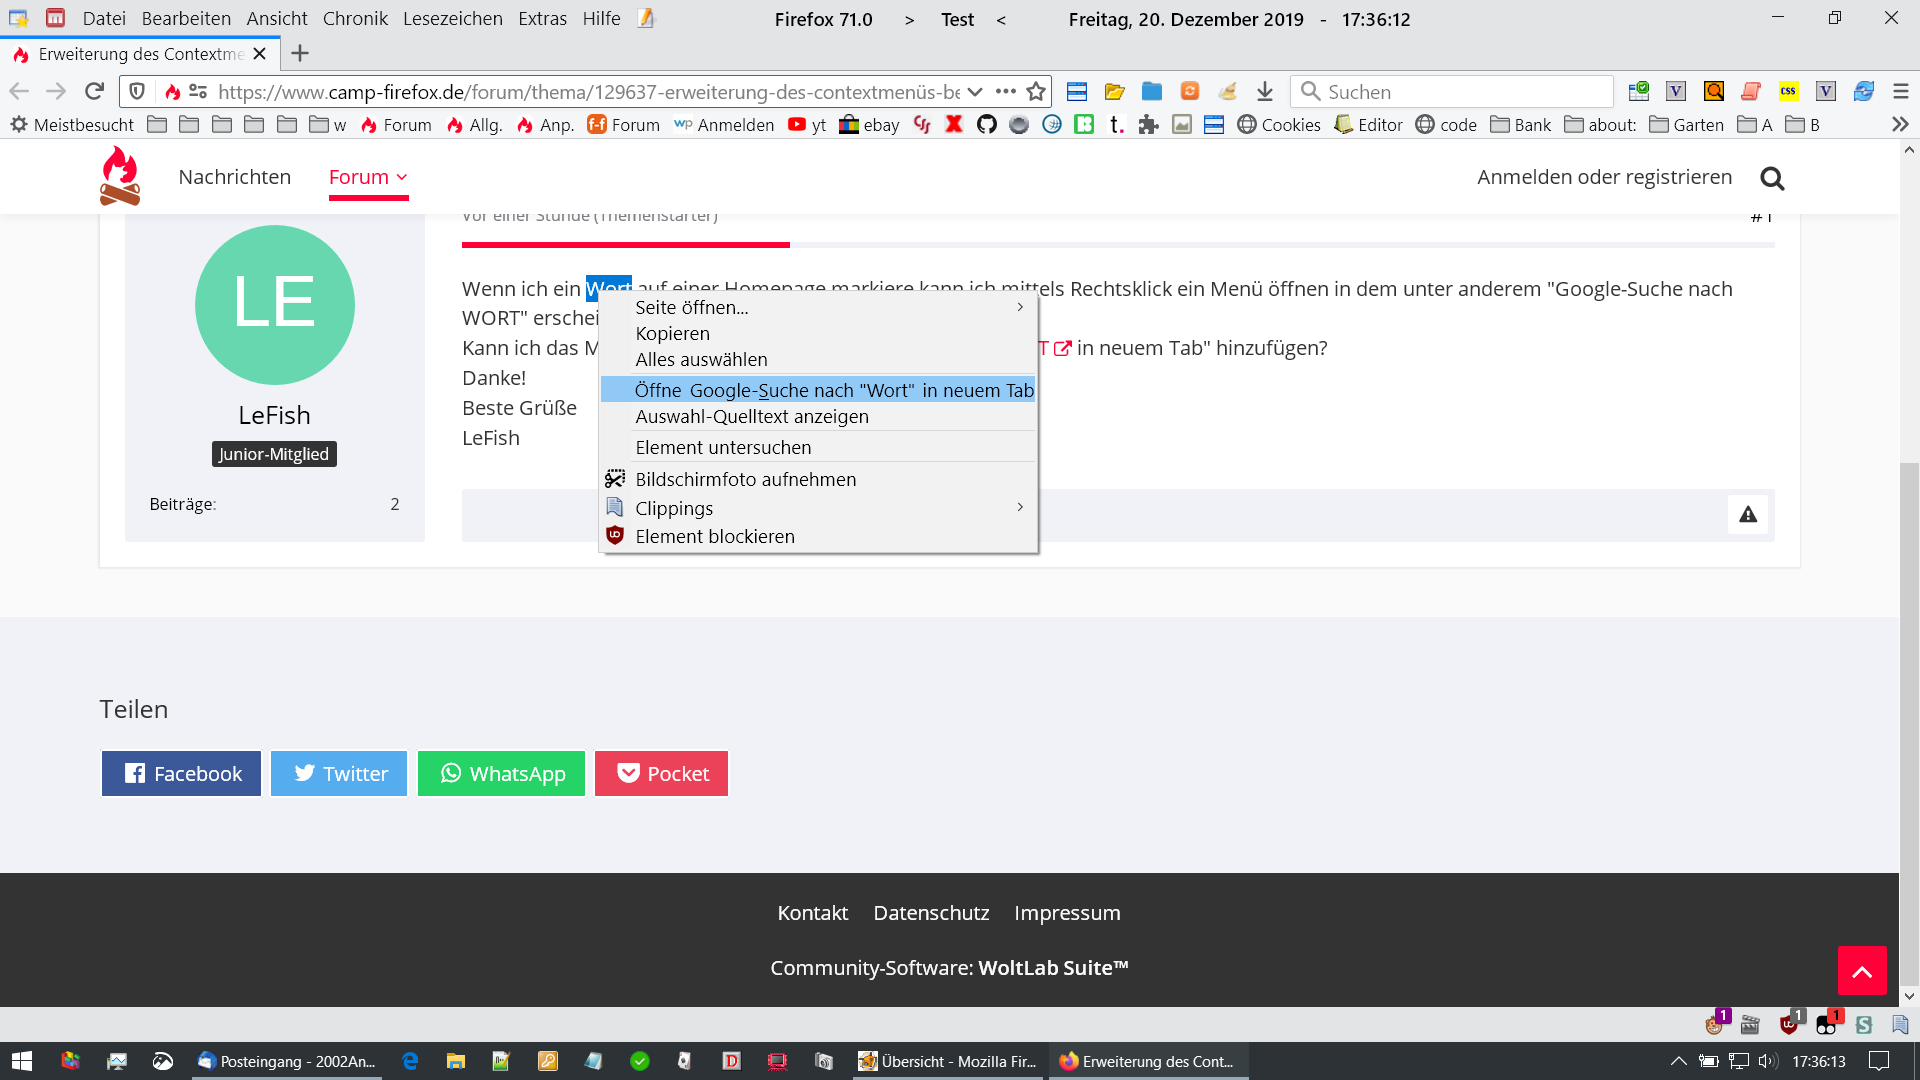Viewport: 1920px width, 1080px height.
Task: Expand the URL bar history dropdown
Action: (975, 92)
